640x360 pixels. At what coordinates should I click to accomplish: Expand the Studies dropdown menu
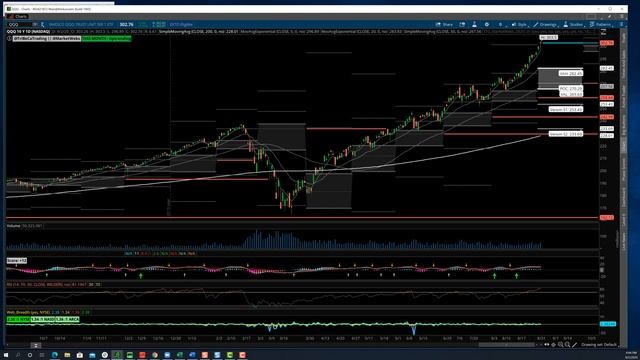[573, 24]
